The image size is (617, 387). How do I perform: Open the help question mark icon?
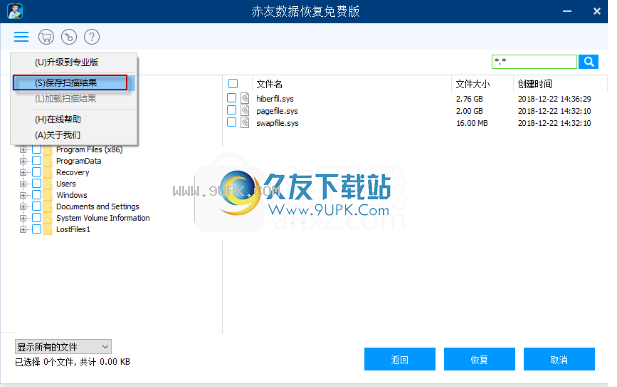pyautogui.click(x=92, y=37)
